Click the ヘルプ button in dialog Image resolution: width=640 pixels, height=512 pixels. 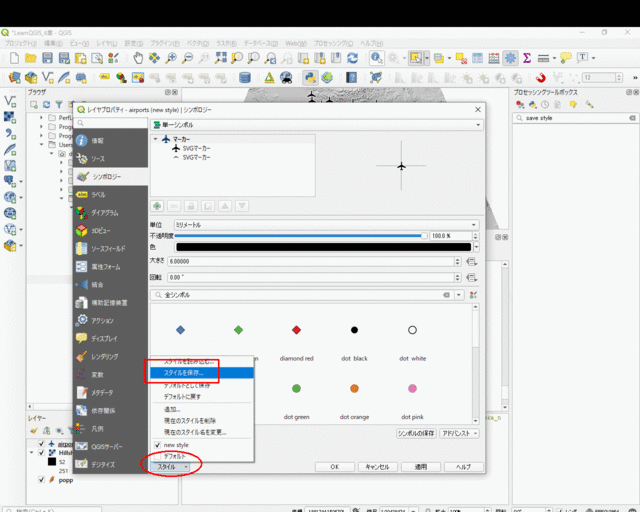coord(464,467)
